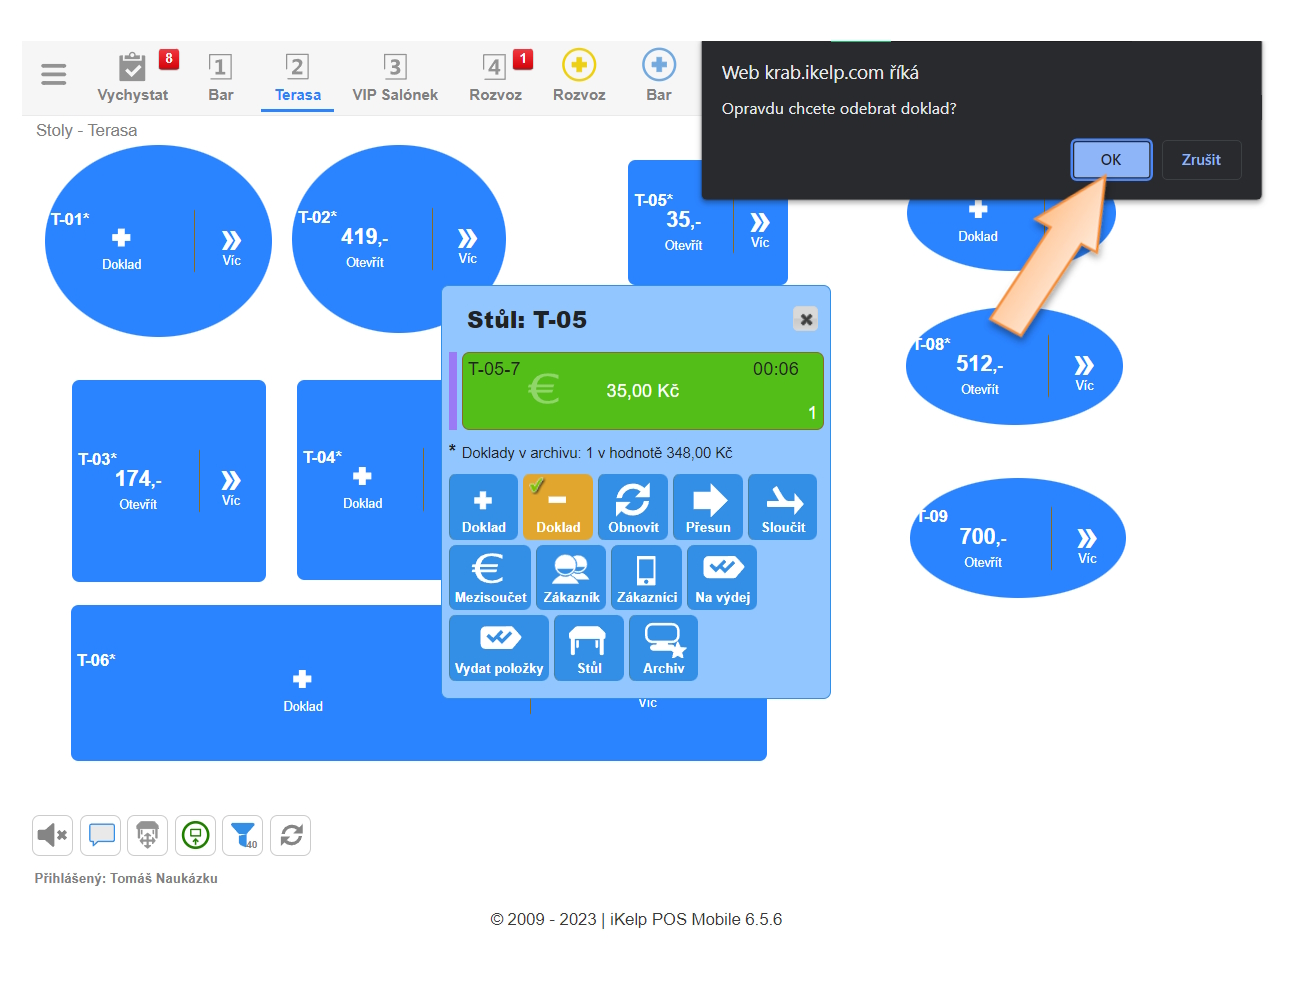Image resolution: width=1300 pixels, height=1000 pixels.
Task: Expand Víc on table T-08
Action: 1084,371
